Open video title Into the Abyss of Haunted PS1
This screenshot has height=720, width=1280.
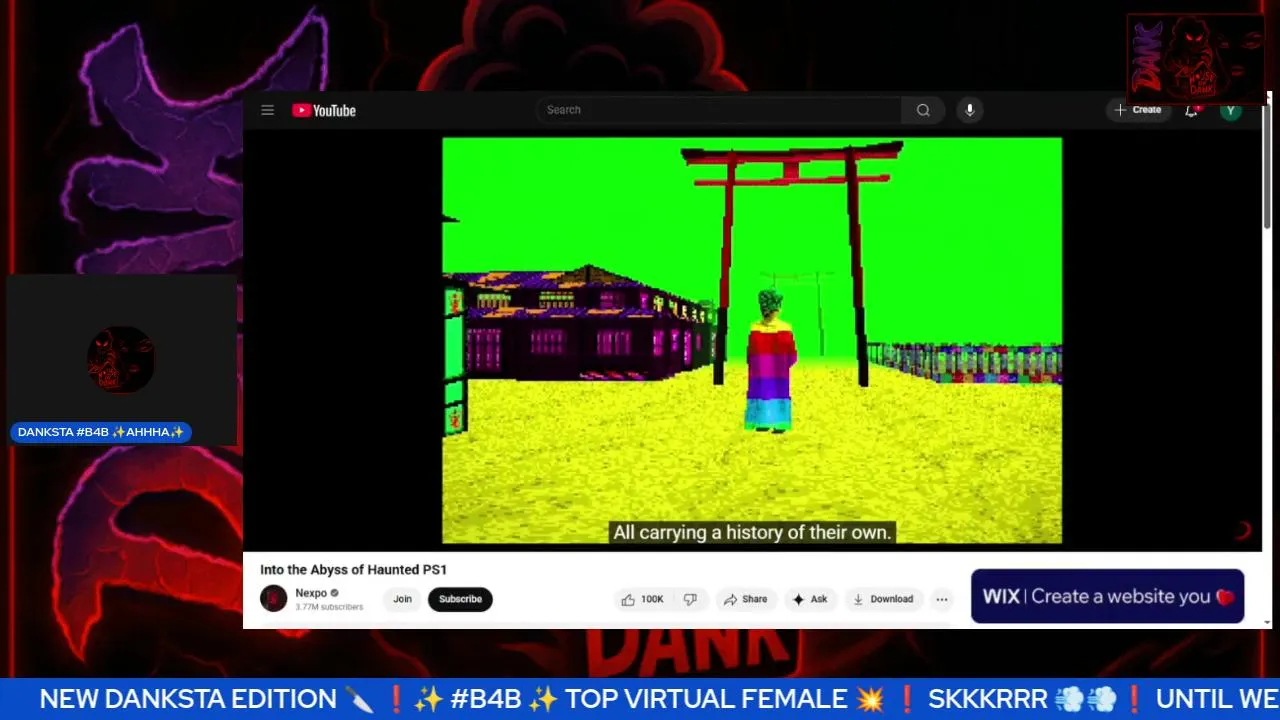tap(354, 570)
